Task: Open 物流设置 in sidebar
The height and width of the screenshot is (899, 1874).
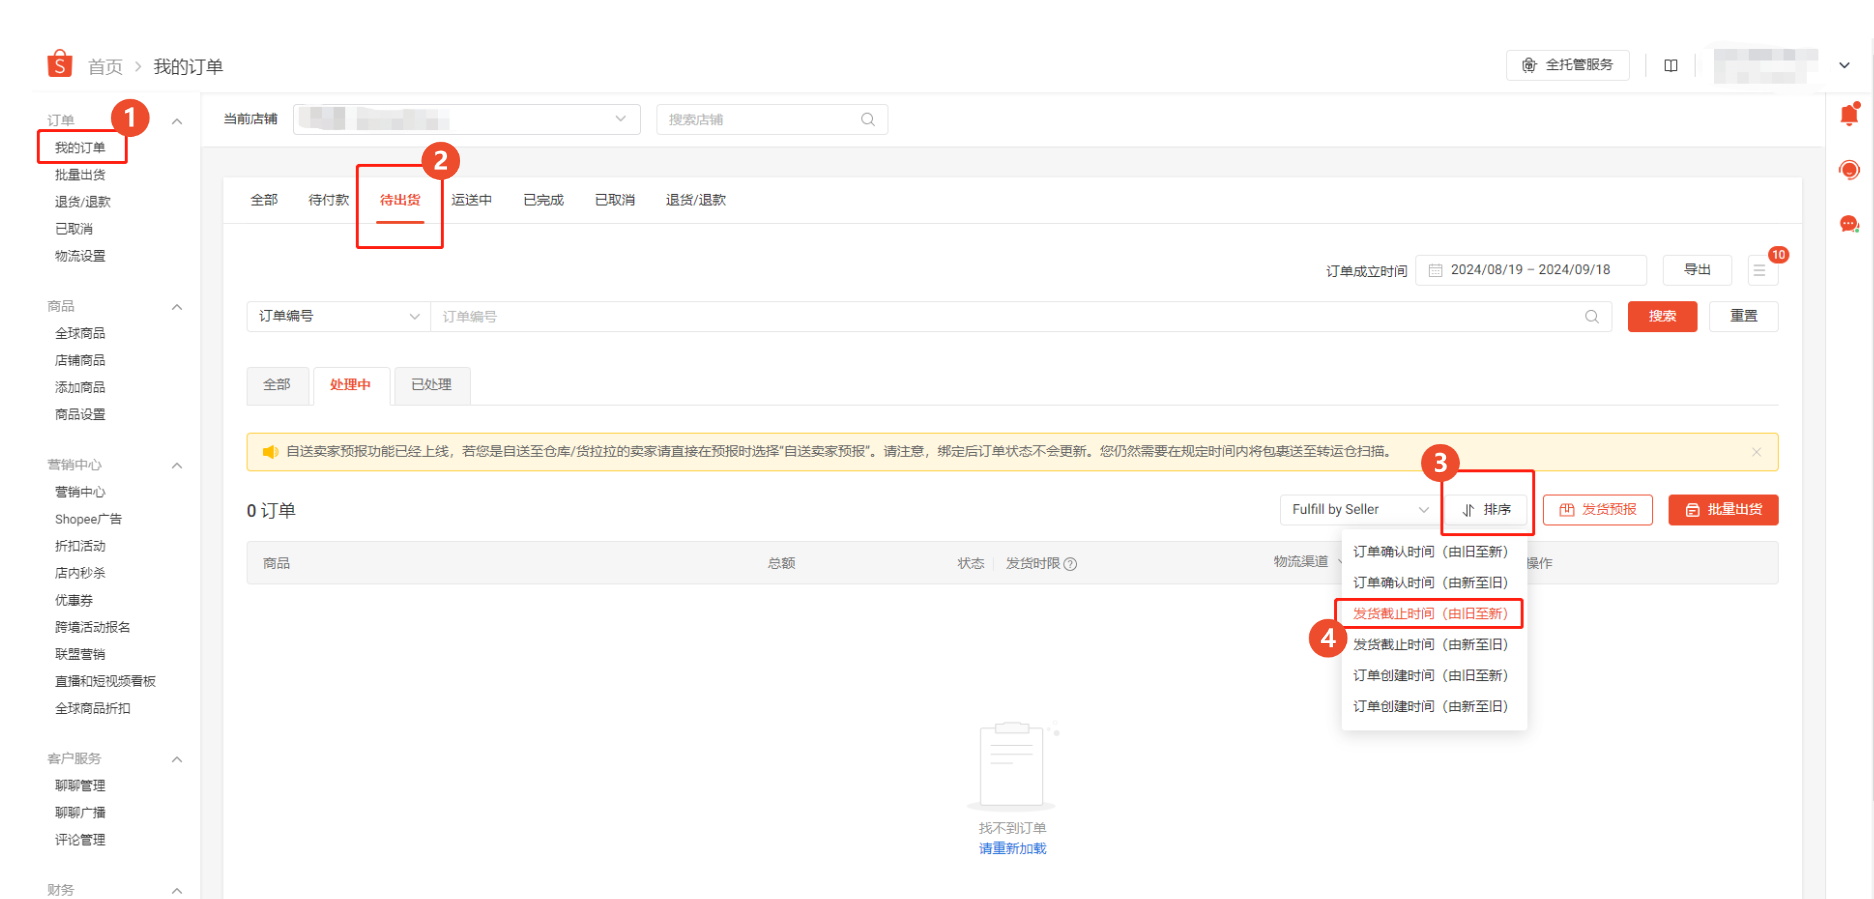Action: click(x=80, y=256)
